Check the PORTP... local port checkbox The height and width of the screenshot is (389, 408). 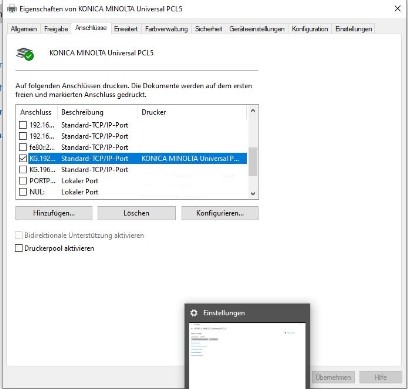23,181
